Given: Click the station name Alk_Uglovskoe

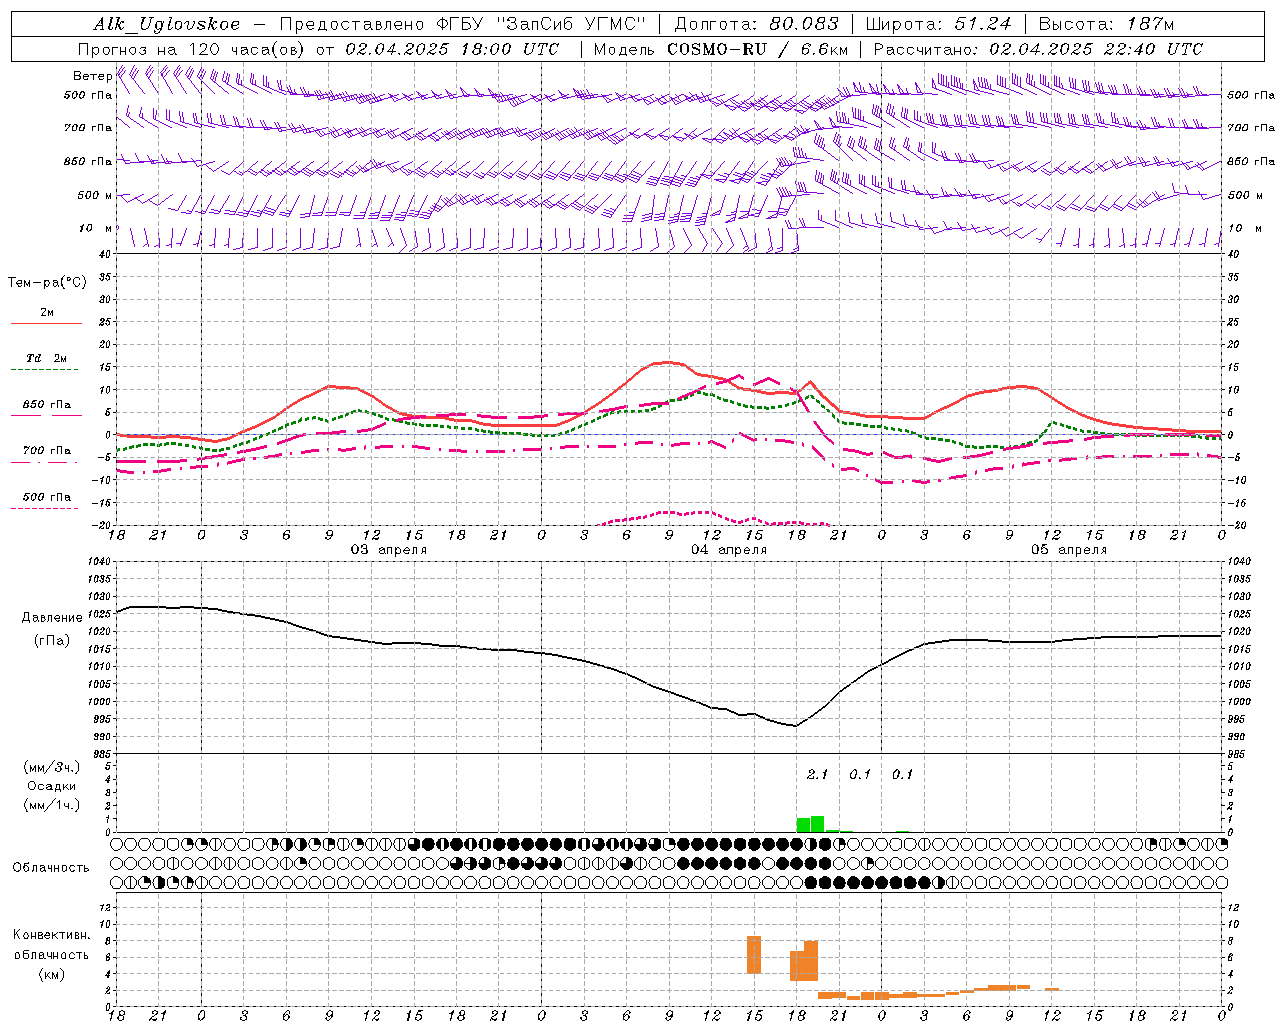Looking at the screenshot, I should tap(167, 24).
